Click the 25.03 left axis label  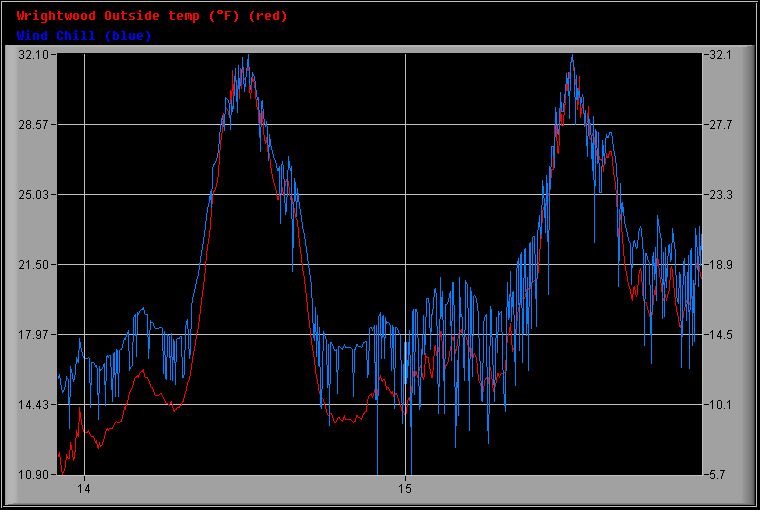[33, 195]
